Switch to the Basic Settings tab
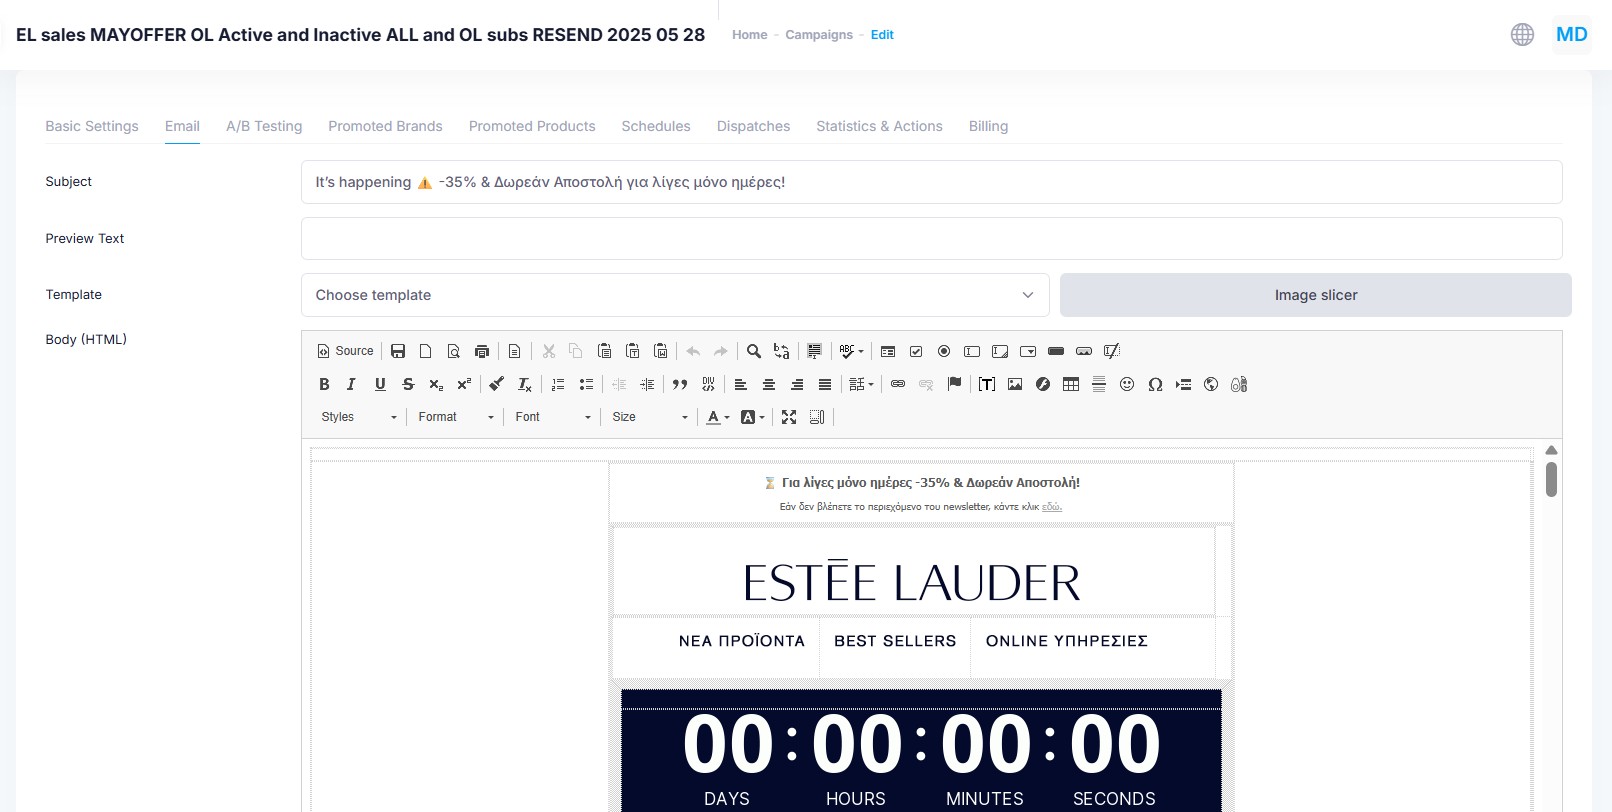 (x=92, y=126)
